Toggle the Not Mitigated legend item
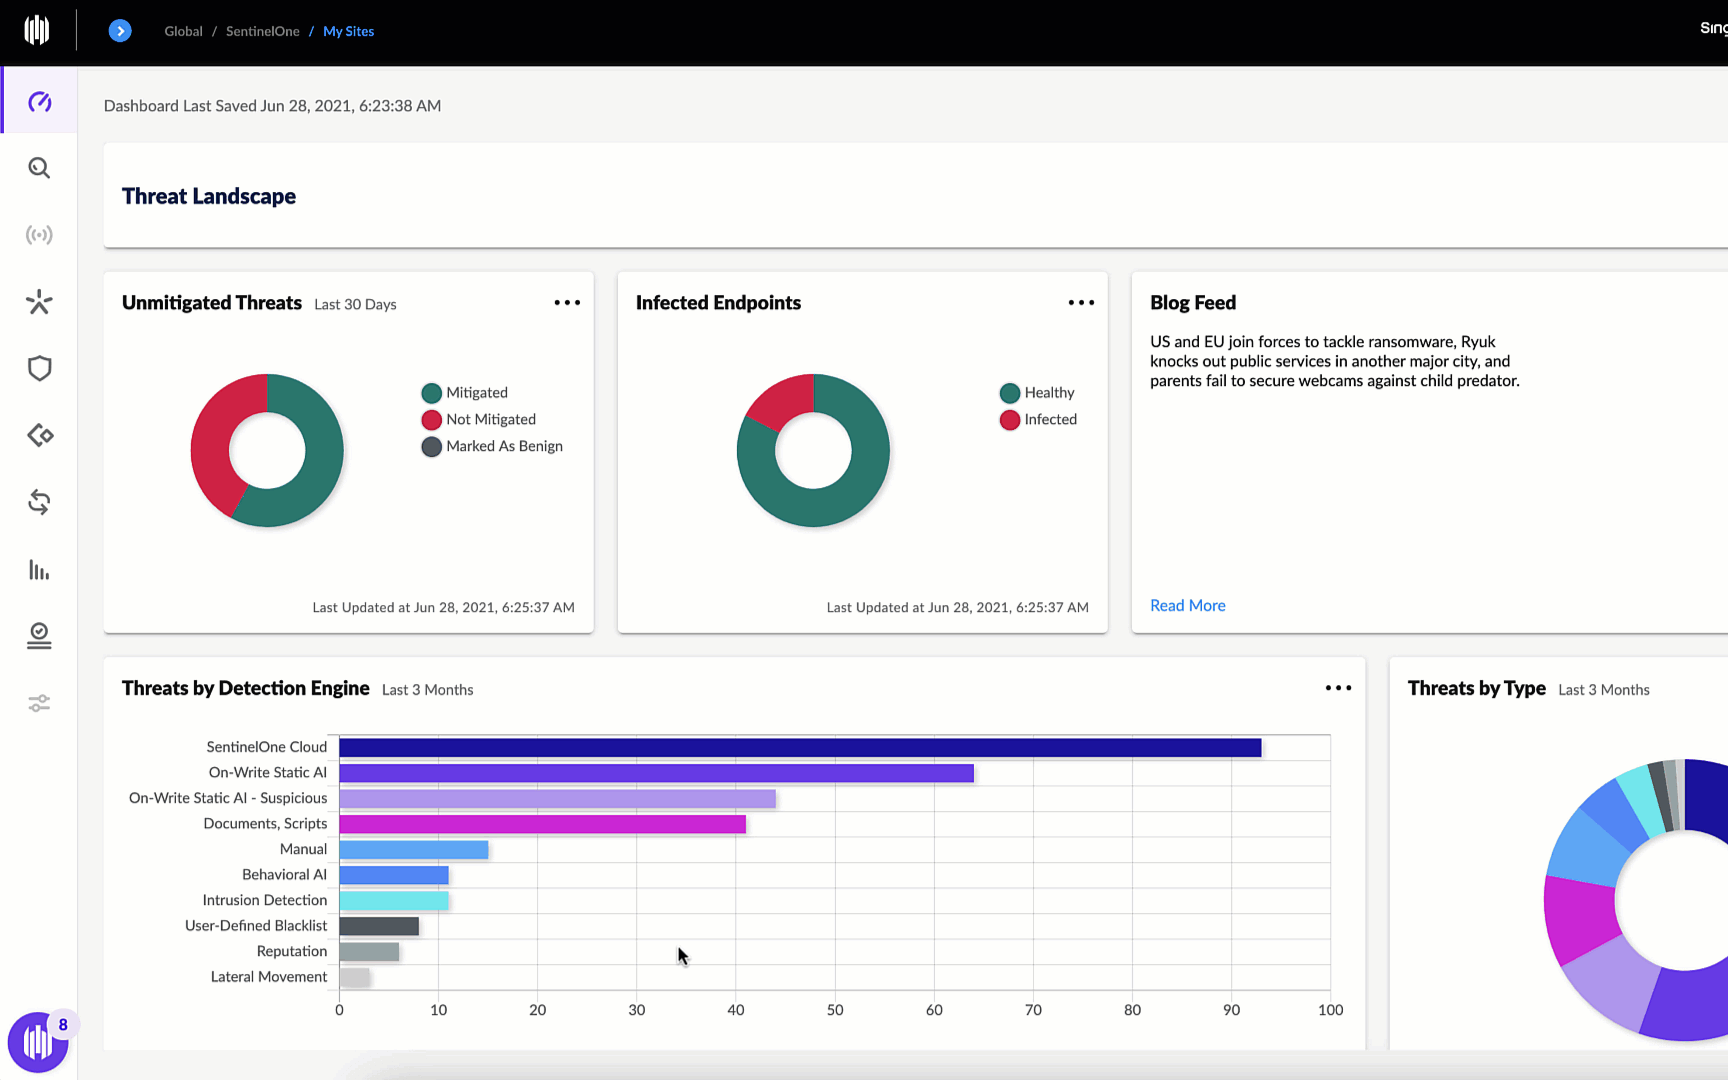1728x1080 pixels. (490, 420)
